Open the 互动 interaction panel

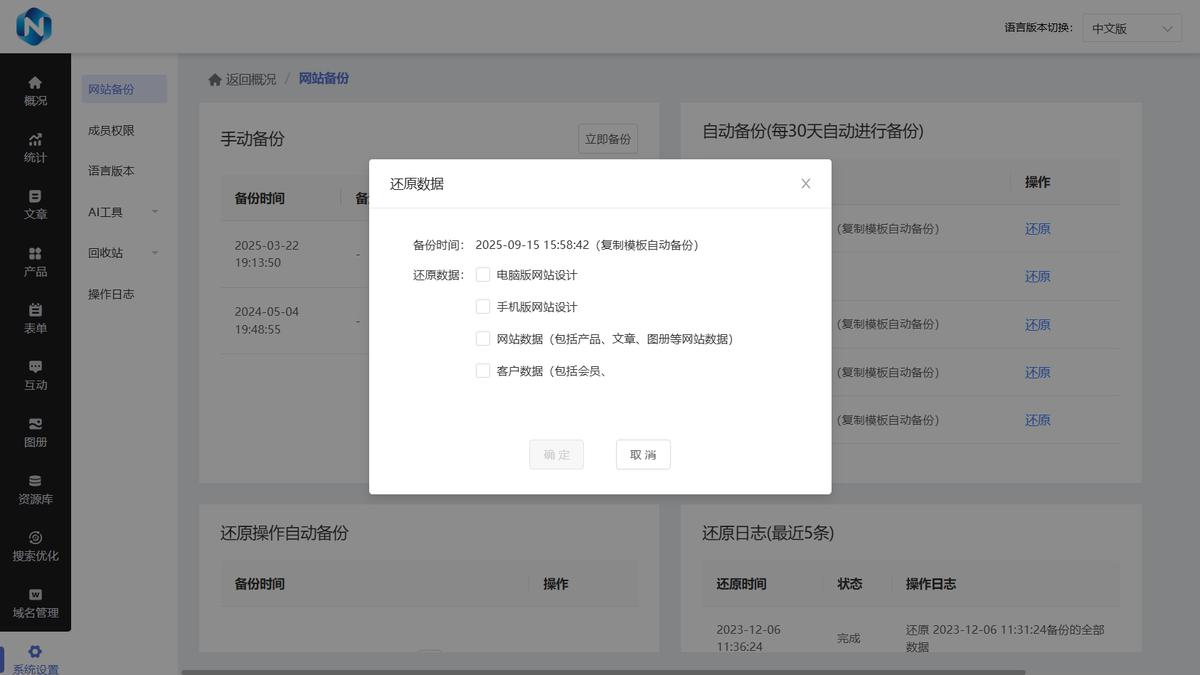click(x=35, y=375)
